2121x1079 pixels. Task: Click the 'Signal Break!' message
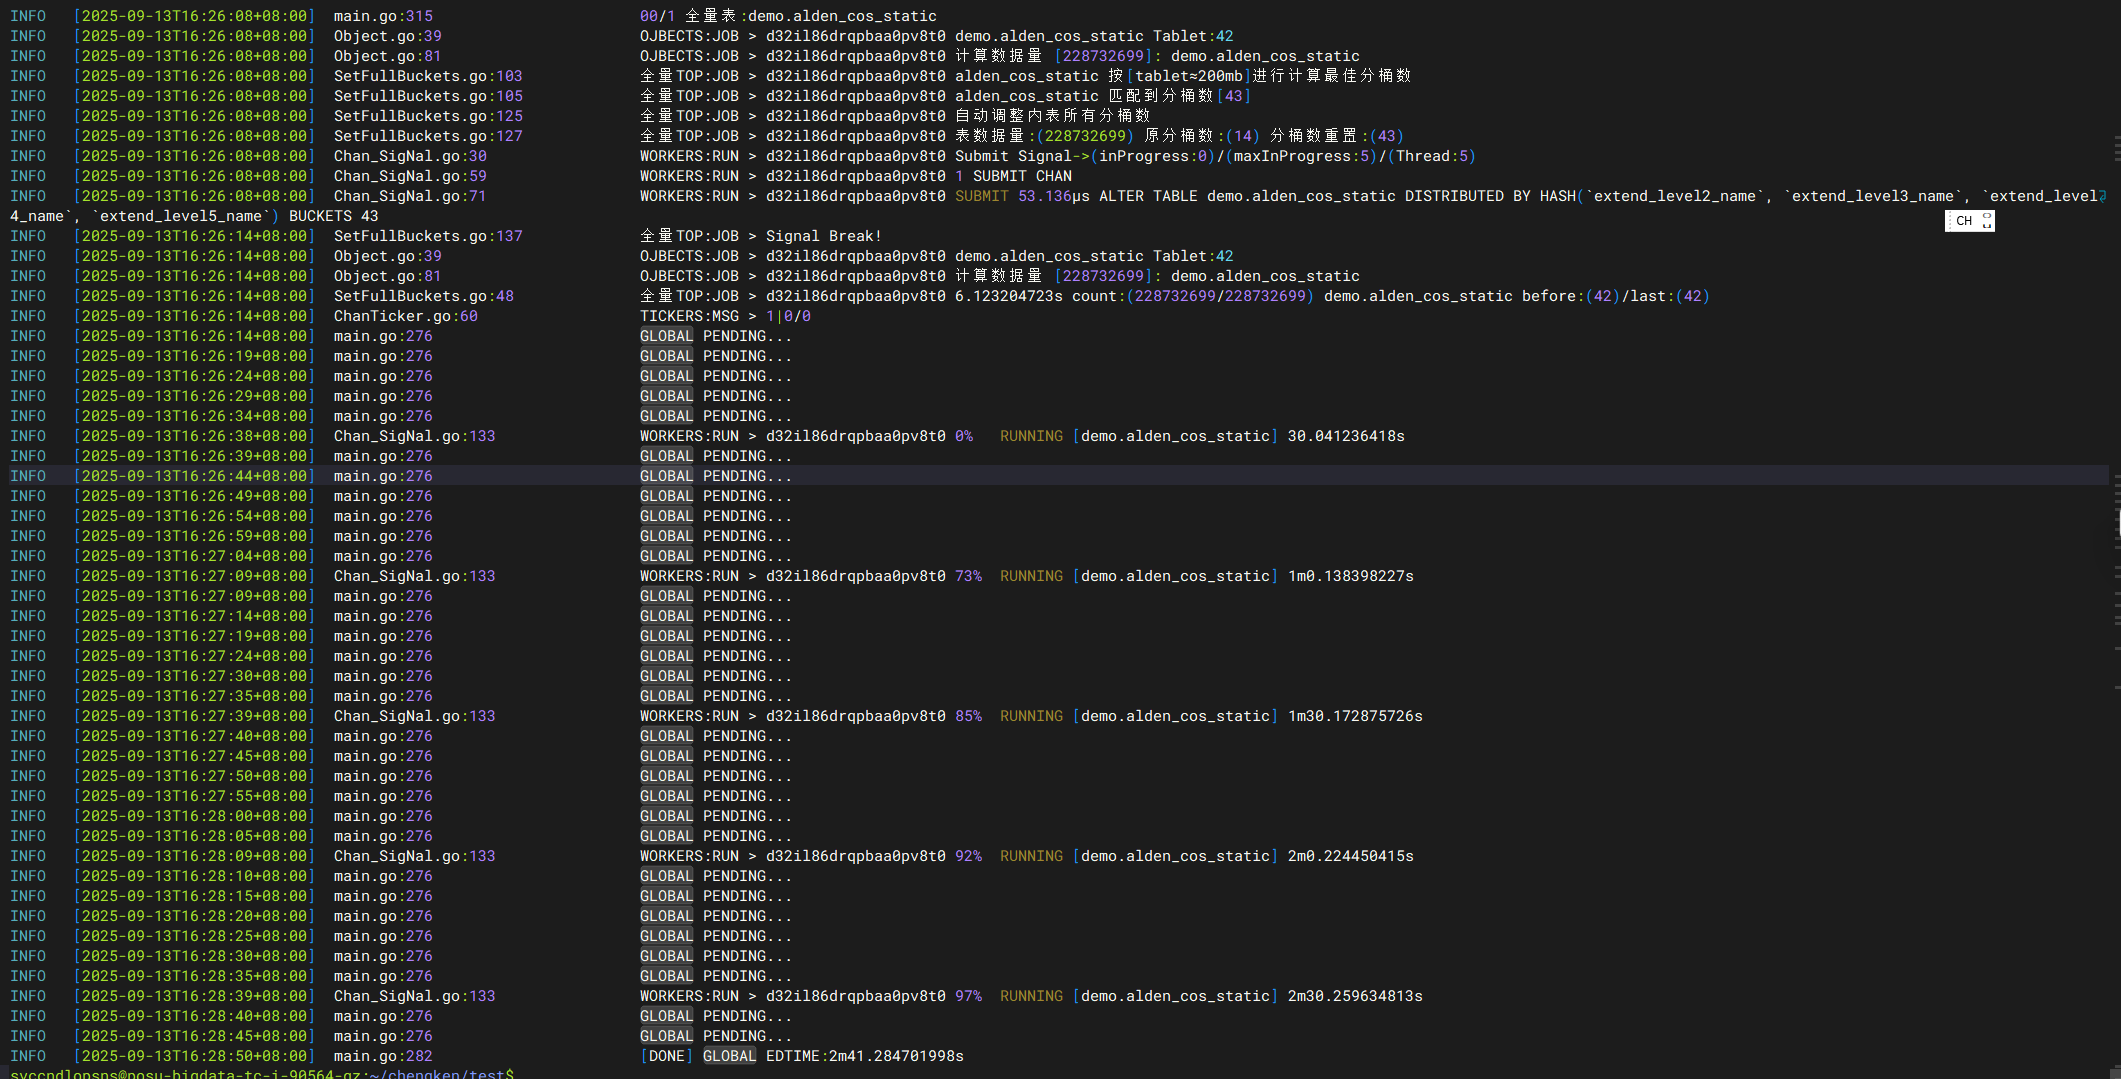point(824,236)
